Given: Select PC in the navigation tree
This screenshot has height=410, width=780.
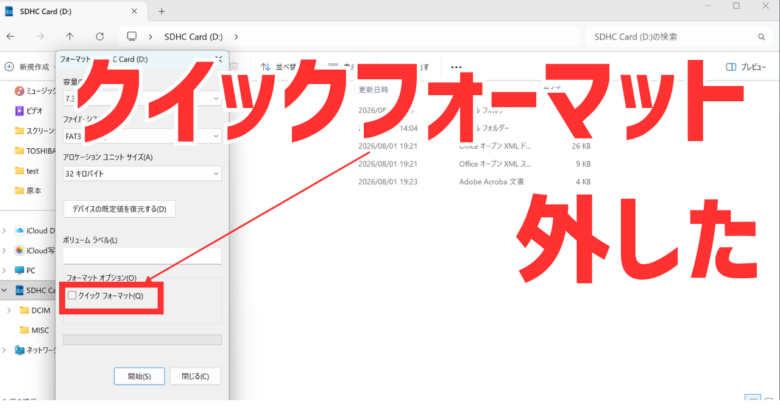Looking at the screenshot, I should pyautogui.click(x=25, y=270).
